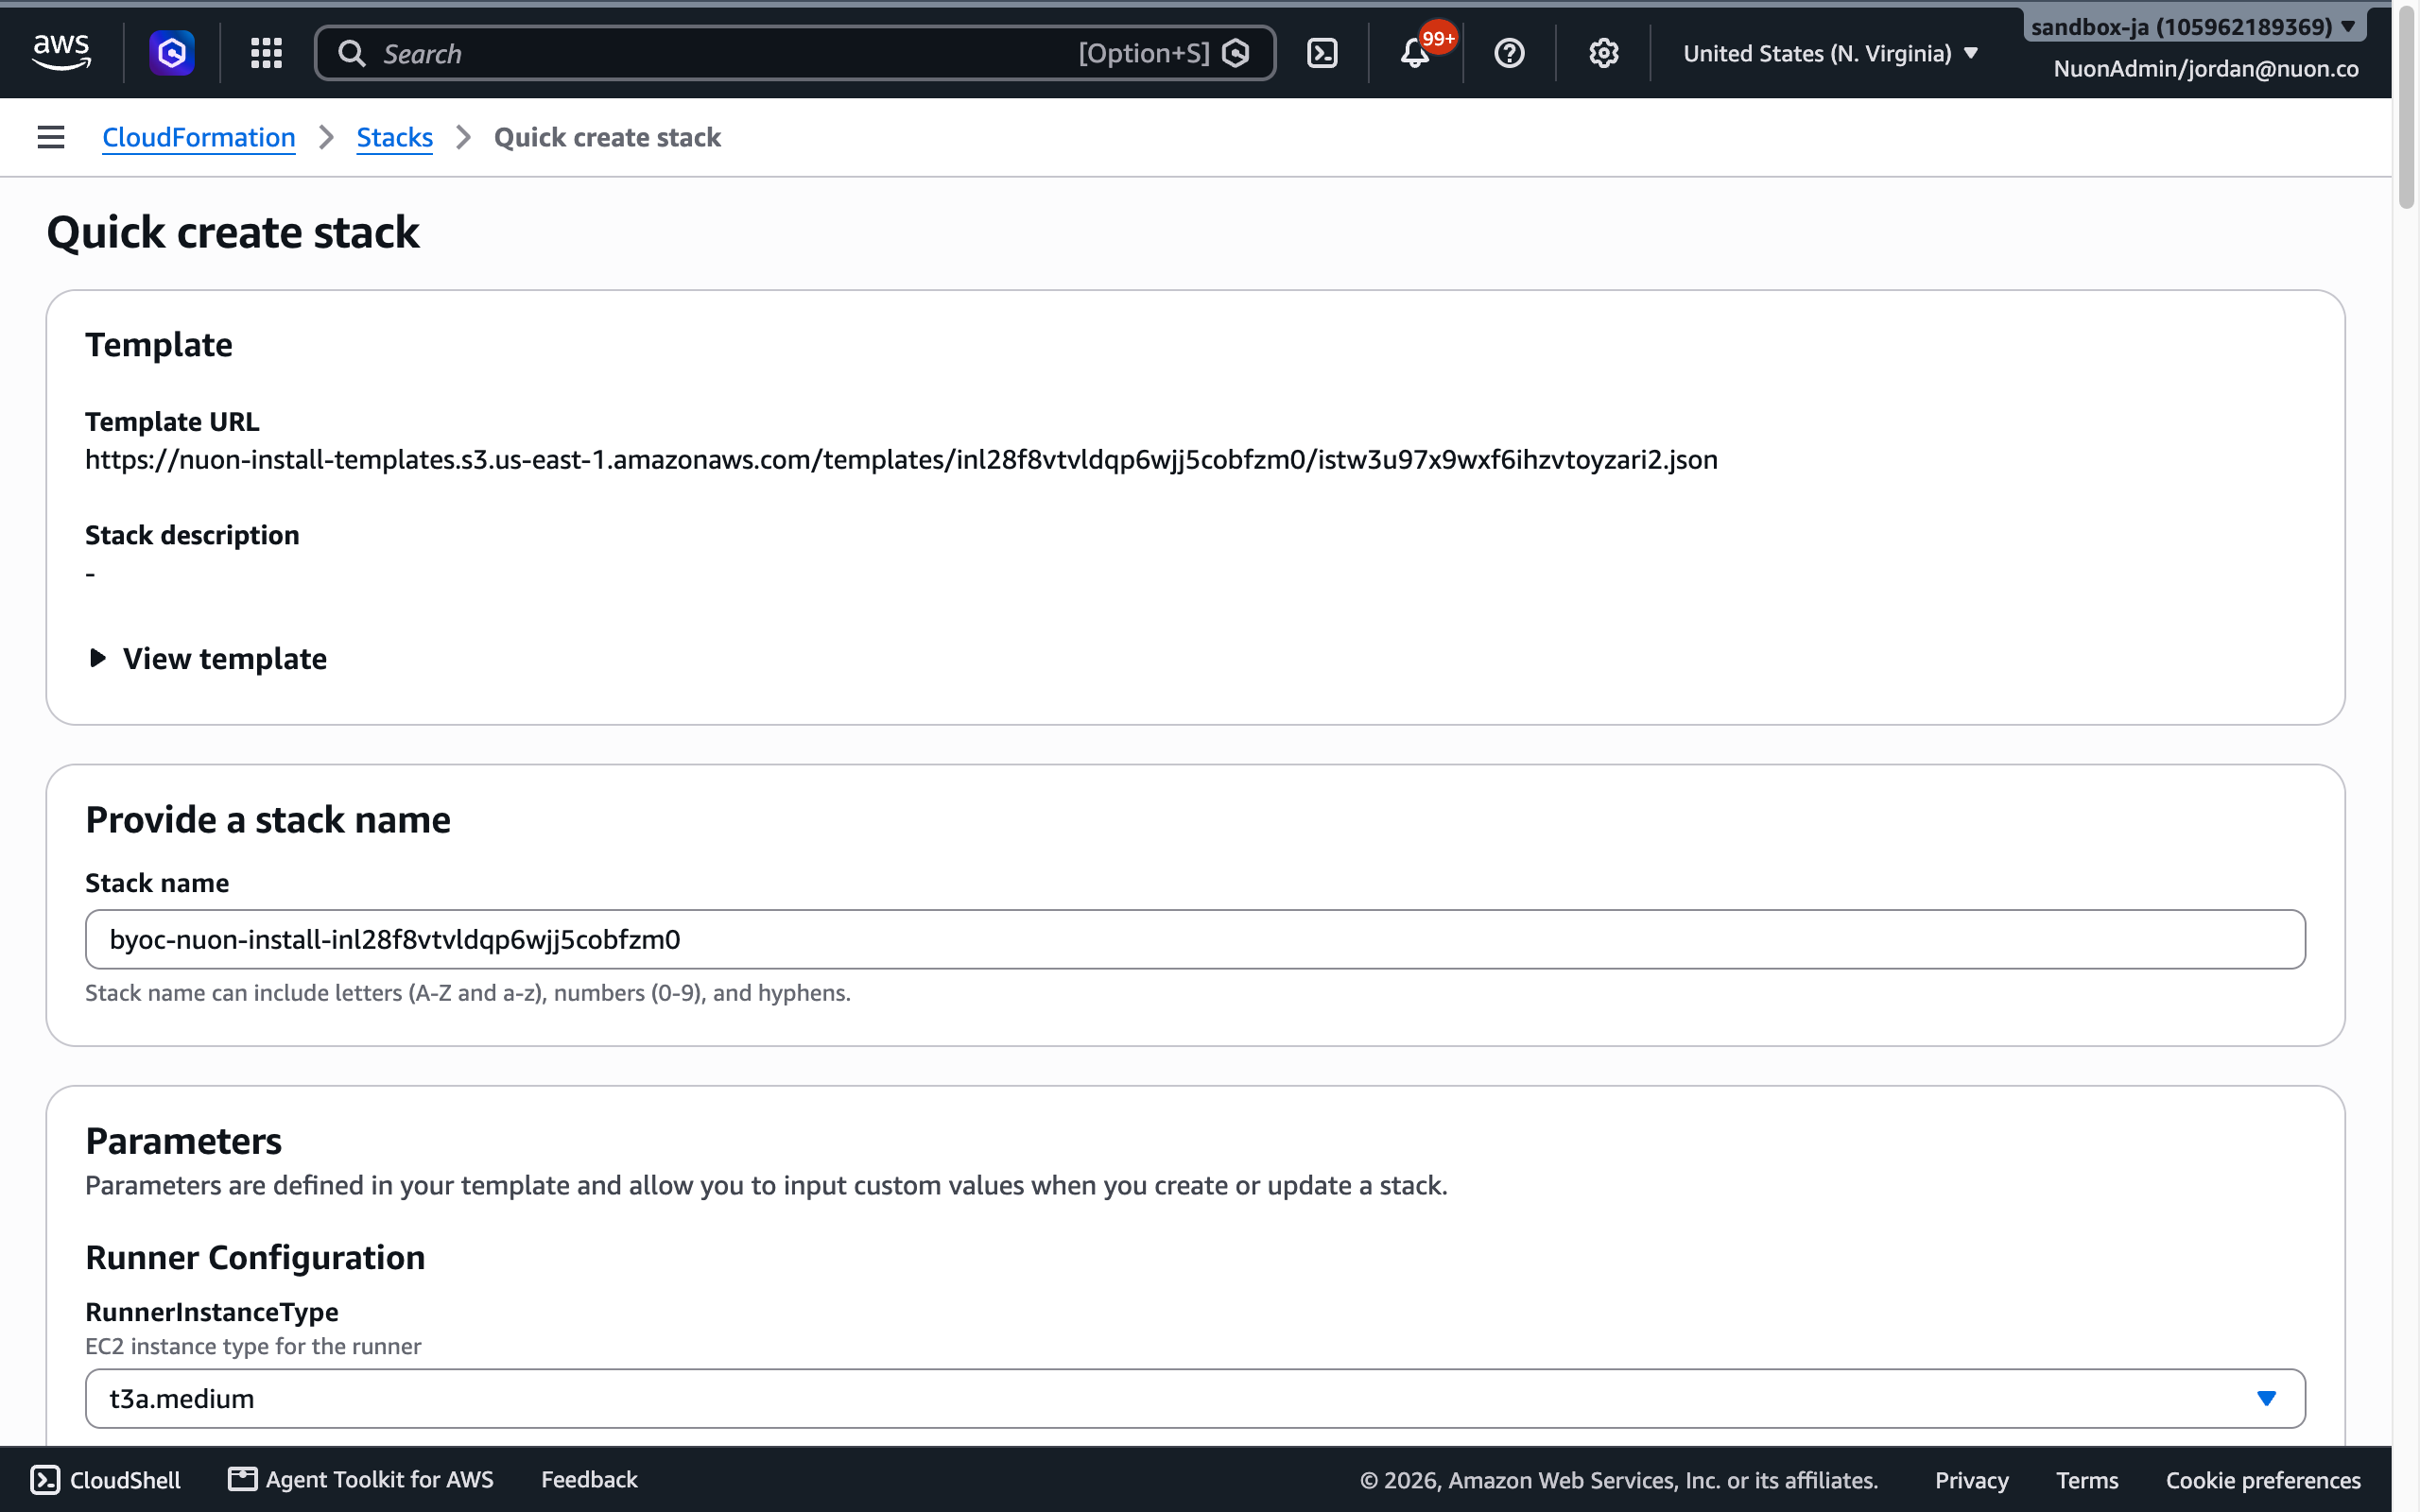2420x1512 pixels.
Task: Click the NuonAdmin/jordan@nuon.co user text
Action: 2206,69
